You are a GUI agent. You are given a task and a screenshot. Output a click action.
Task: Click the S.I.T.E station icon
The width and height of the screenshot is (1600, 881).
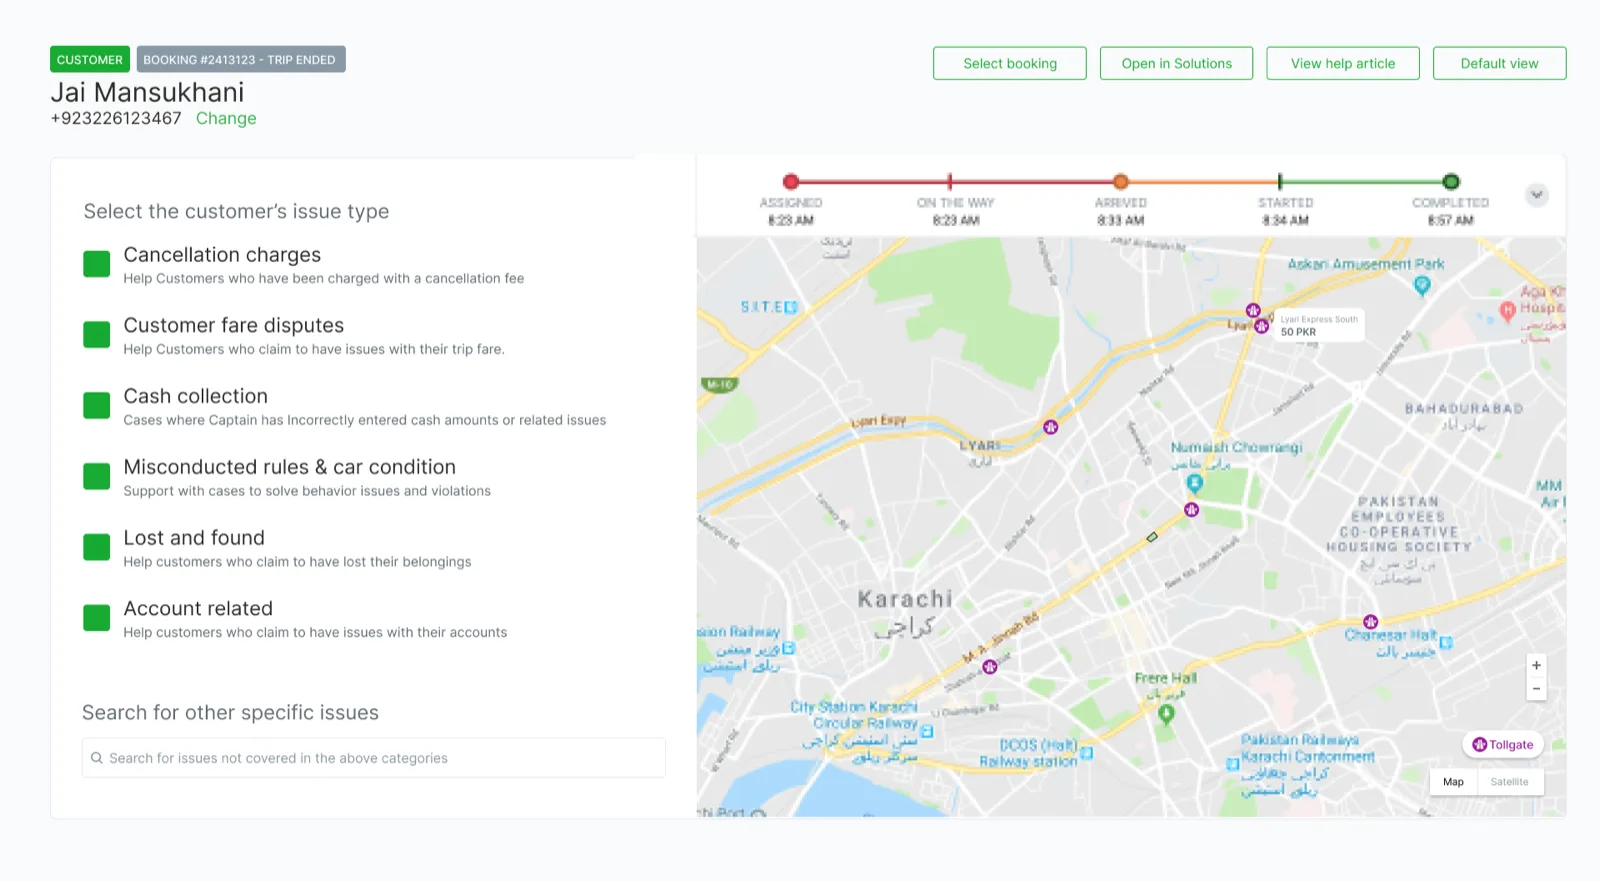[x=792, y=307]
